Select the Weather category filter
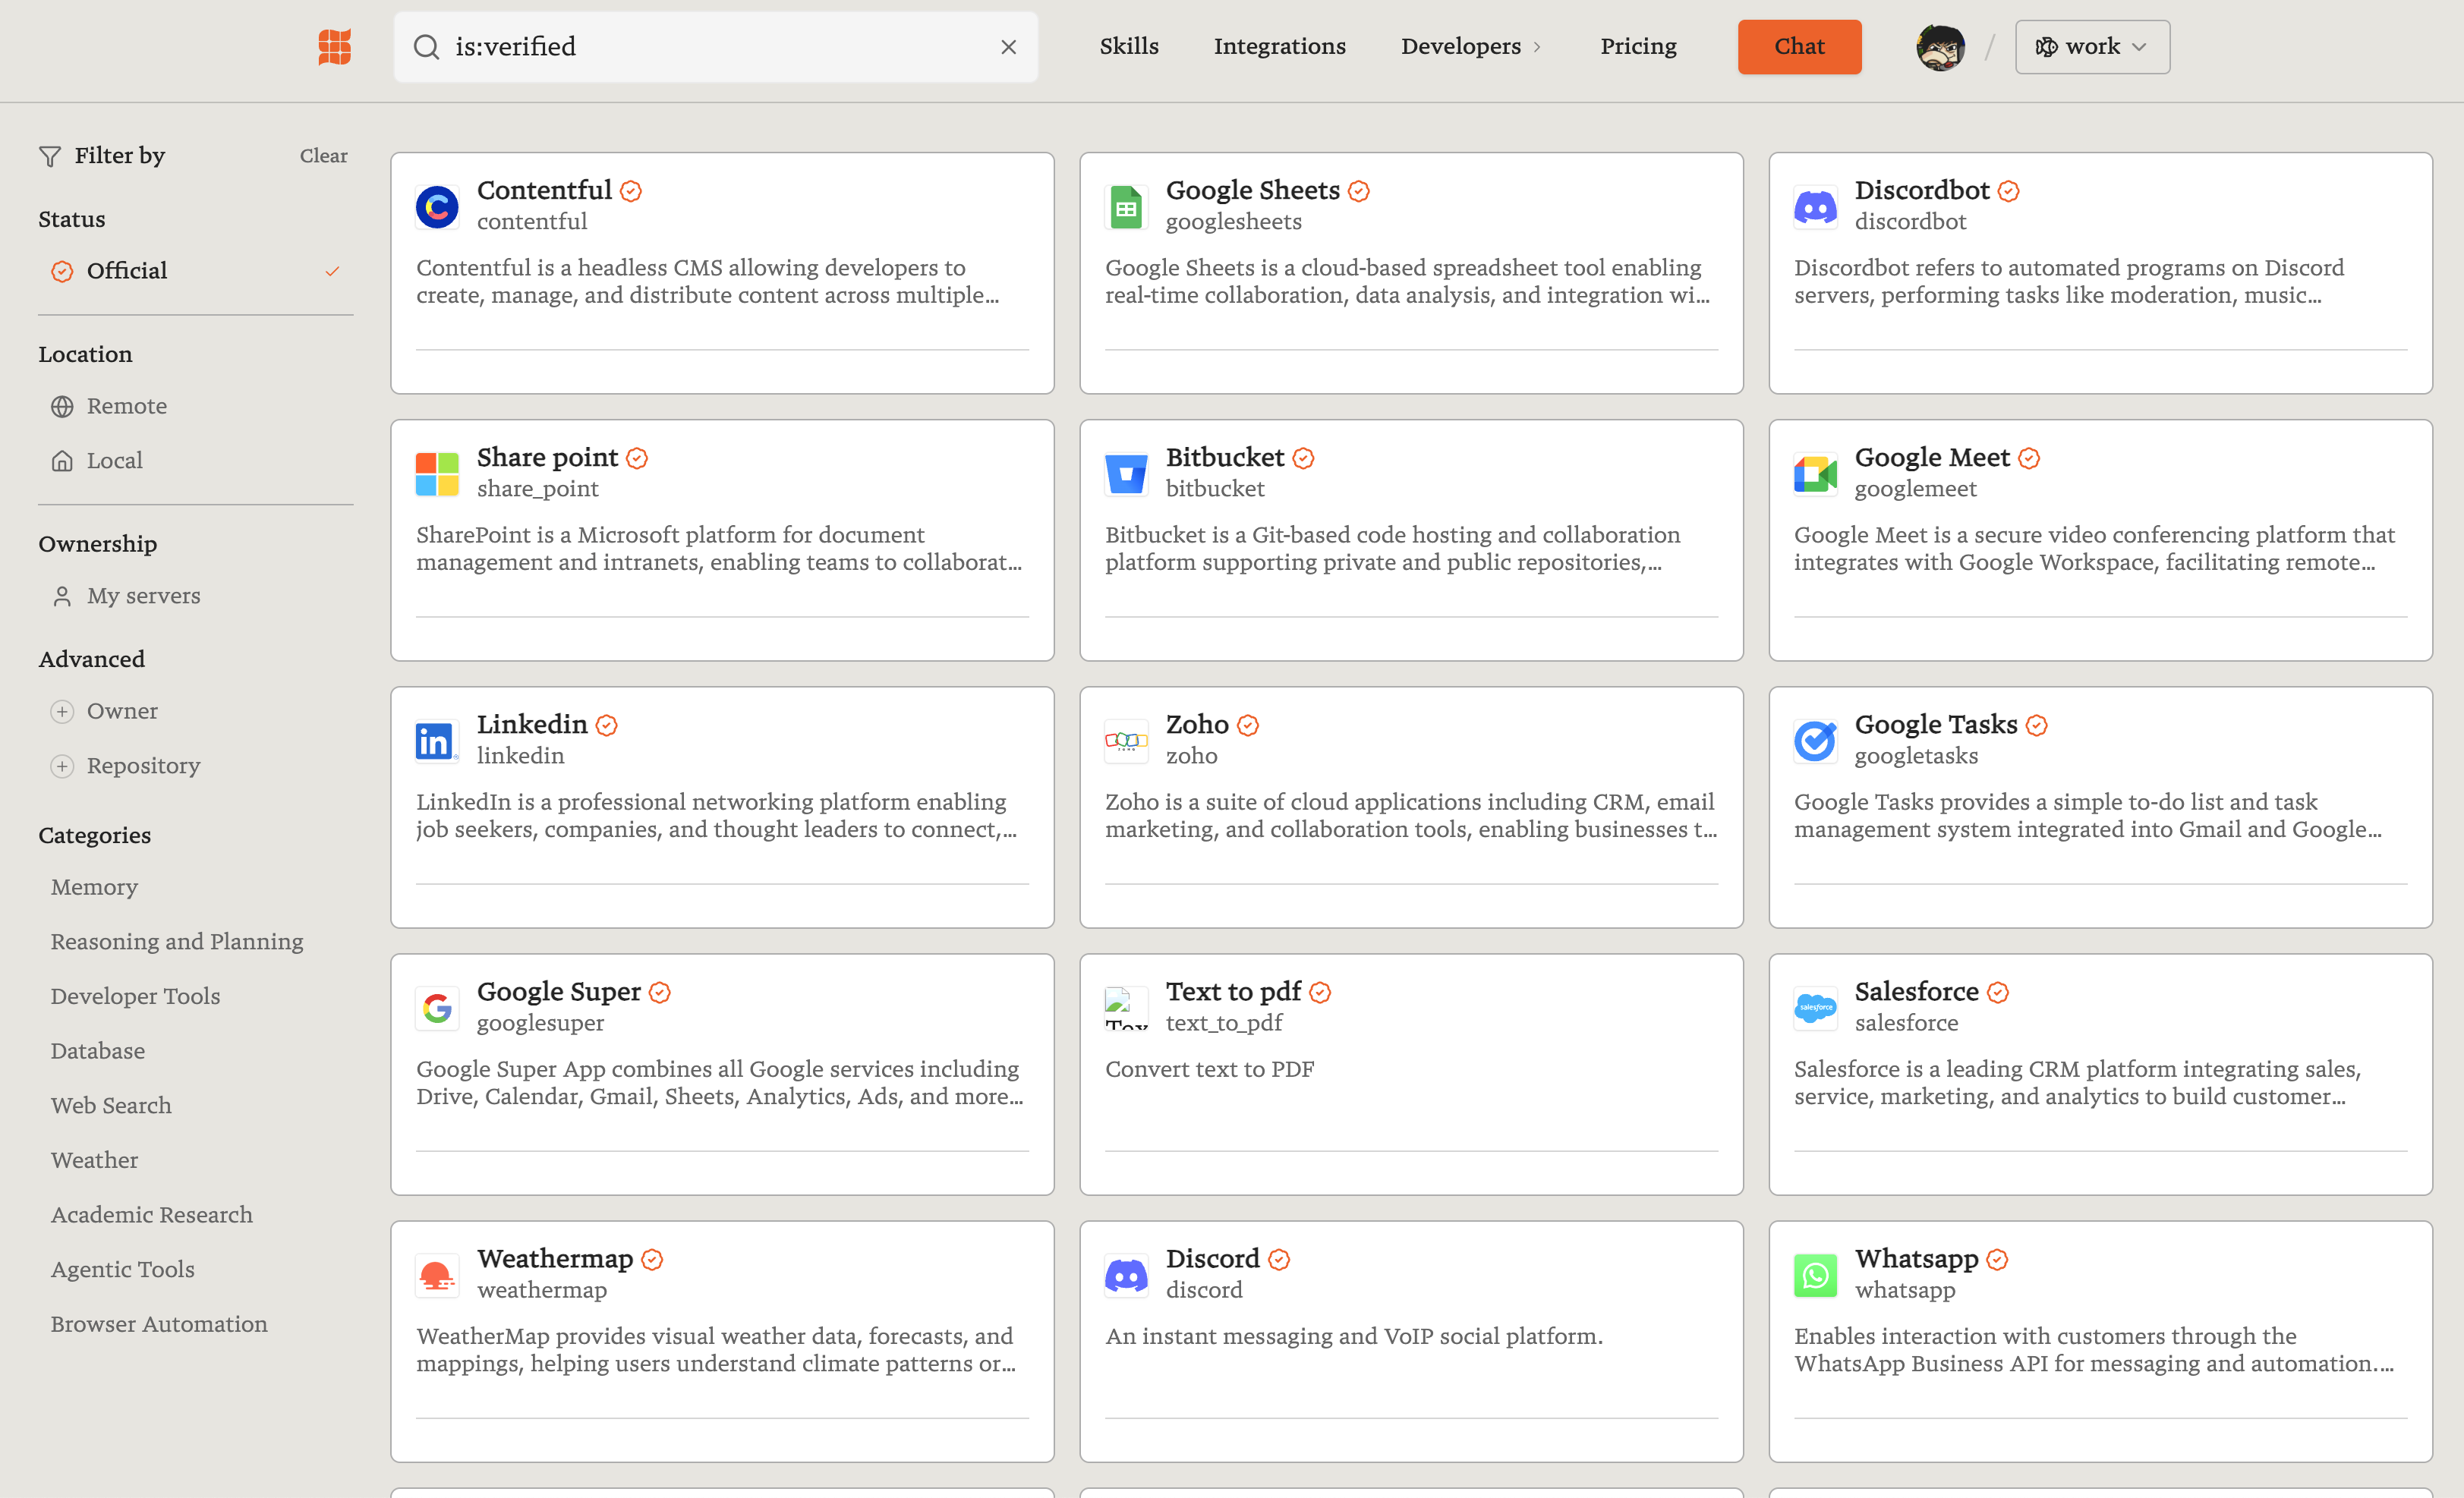2464x1498 pixels. tap(94, 1160)
